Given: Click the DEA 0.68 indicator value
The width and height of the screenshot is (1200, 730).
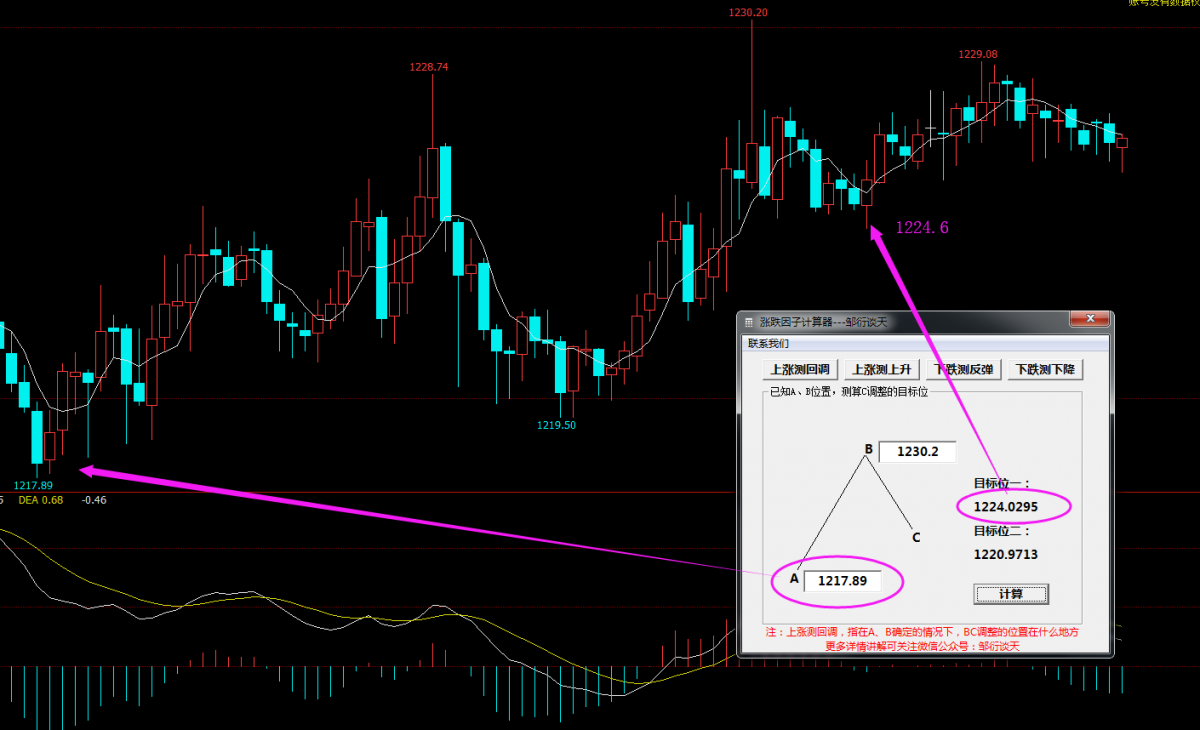Looking at the screenshot, I should click(41, 500).
